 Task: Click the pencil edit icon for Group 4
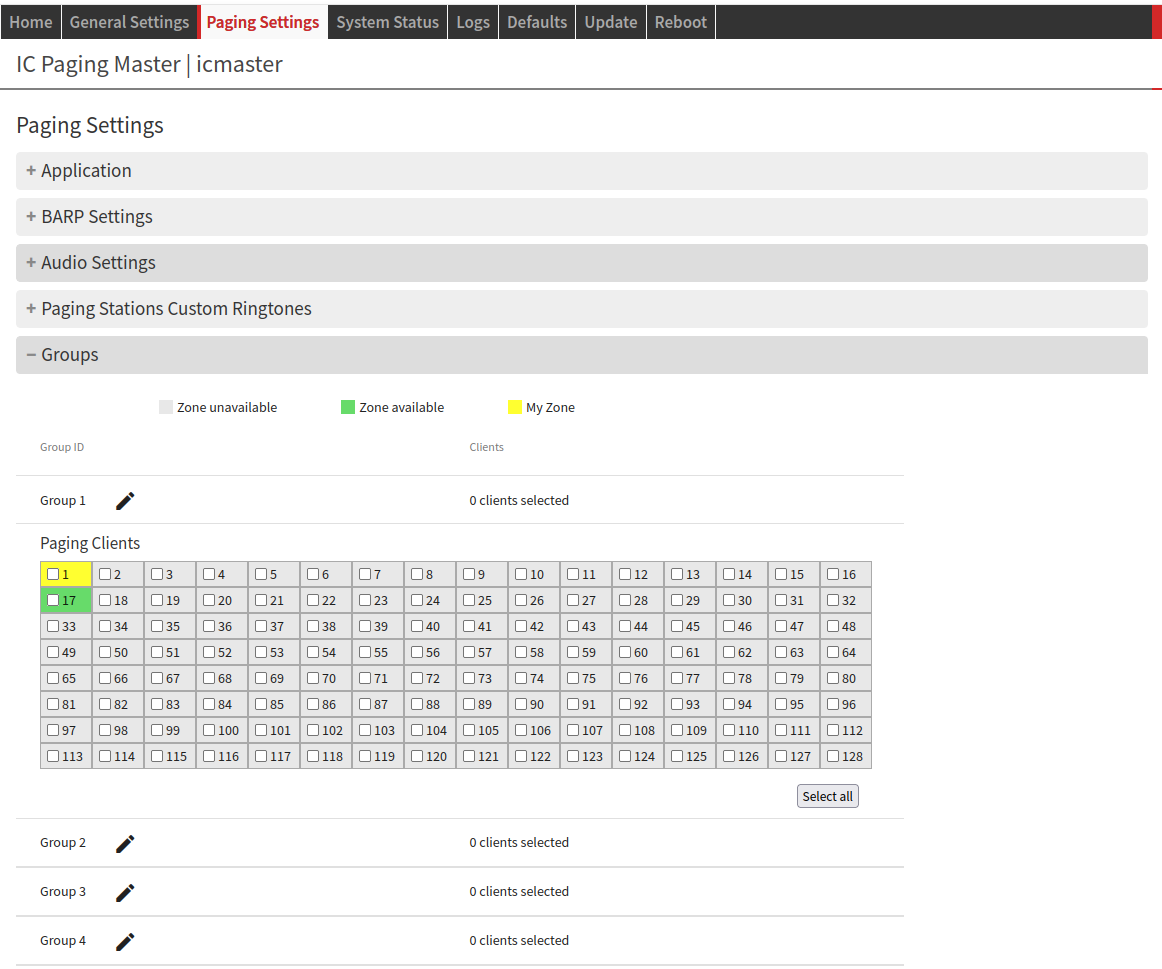click(125, 942)
